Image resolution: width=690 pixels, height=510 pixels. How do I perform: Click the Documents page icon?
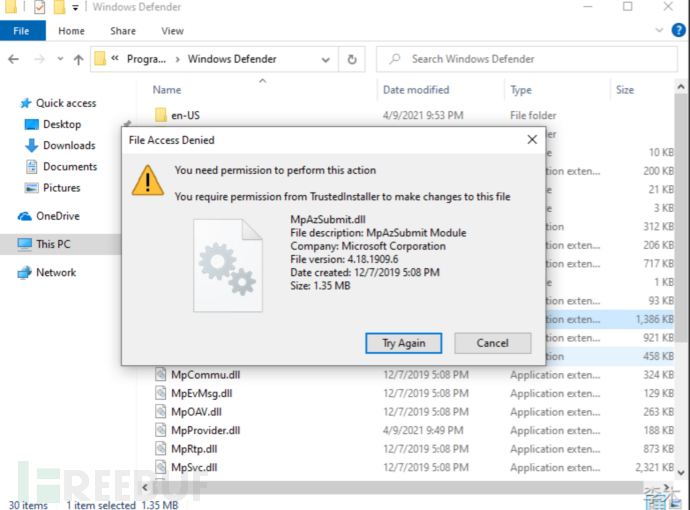[x=32, y=166]
